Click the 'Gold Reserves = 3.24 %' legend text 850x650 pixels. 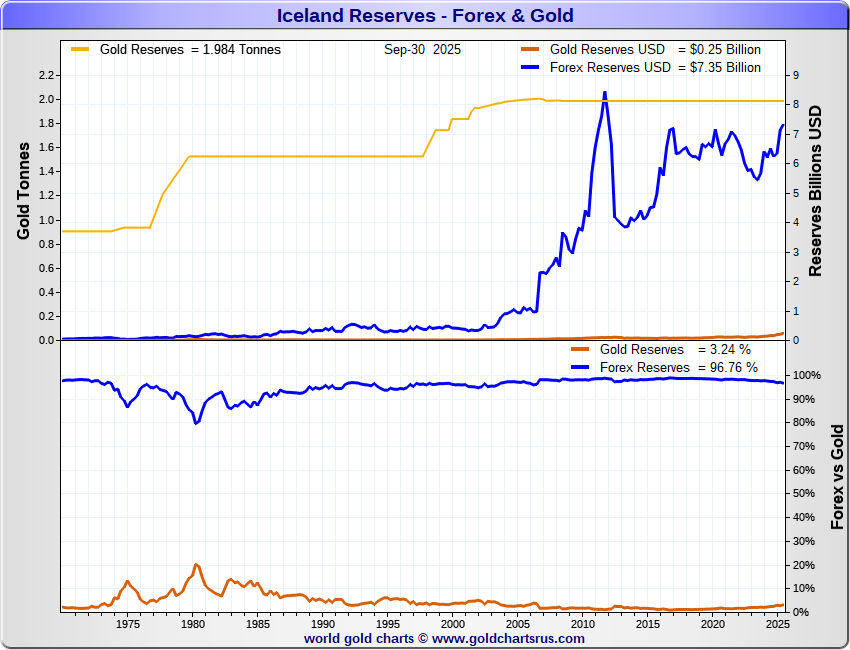point(675,350)
